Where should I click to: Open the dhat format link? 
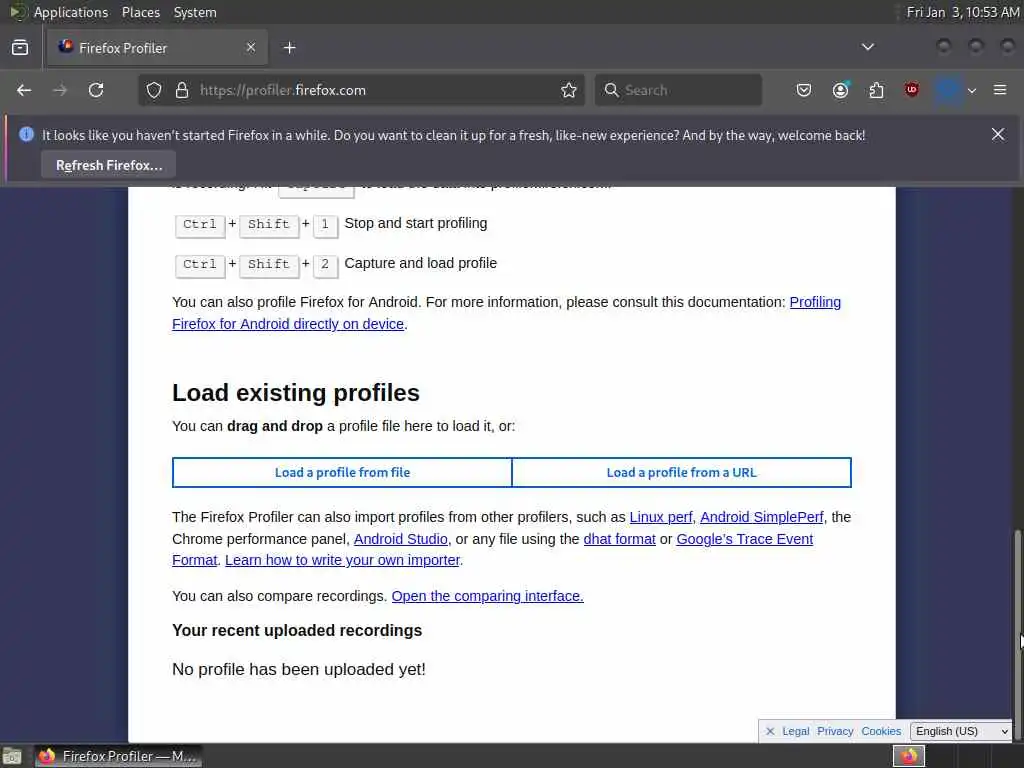pyautogui.click(x=619, y=539)
